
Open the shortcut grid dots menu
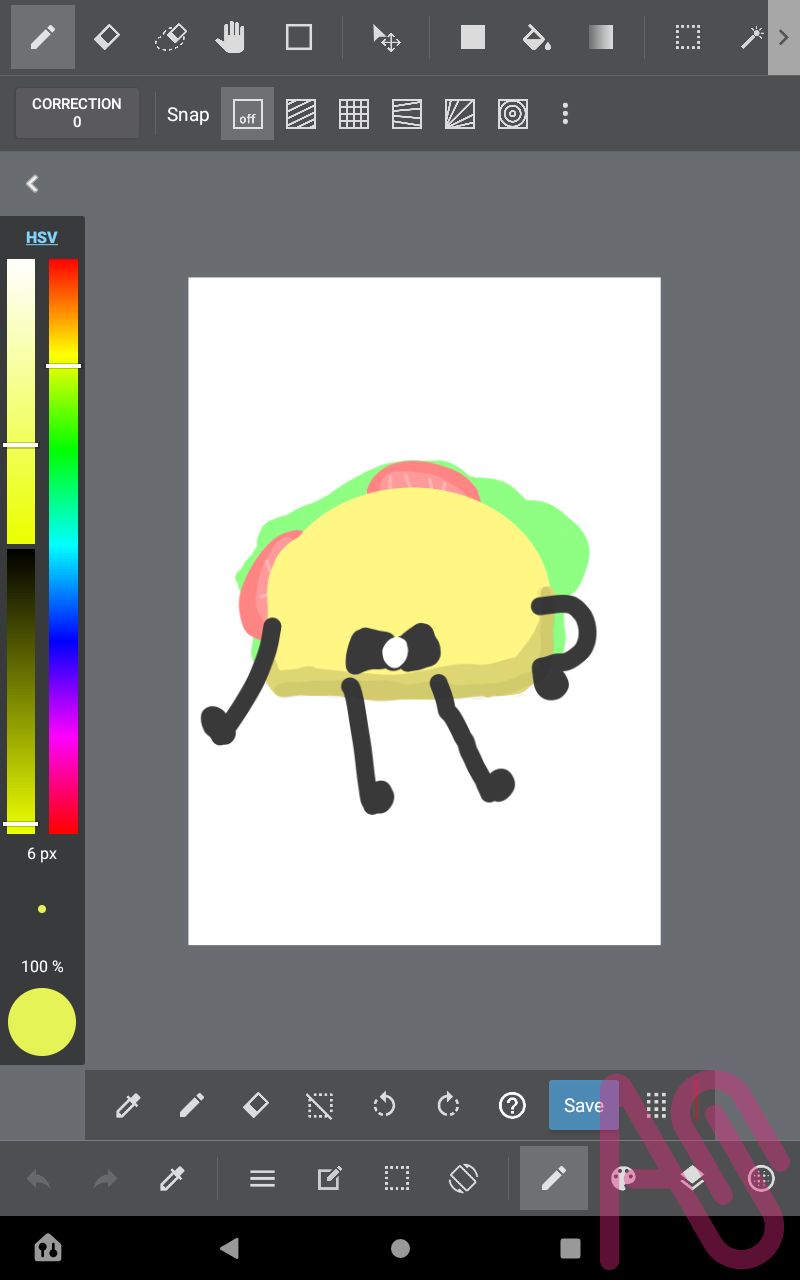pyautogui.click(x=656, y=1105)
